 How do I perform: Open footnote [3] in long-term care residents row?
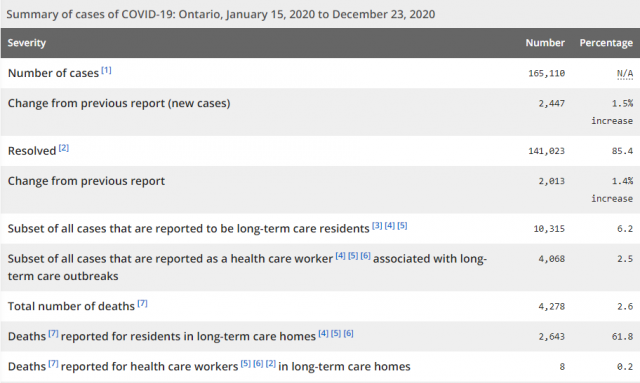click(377, 225)
